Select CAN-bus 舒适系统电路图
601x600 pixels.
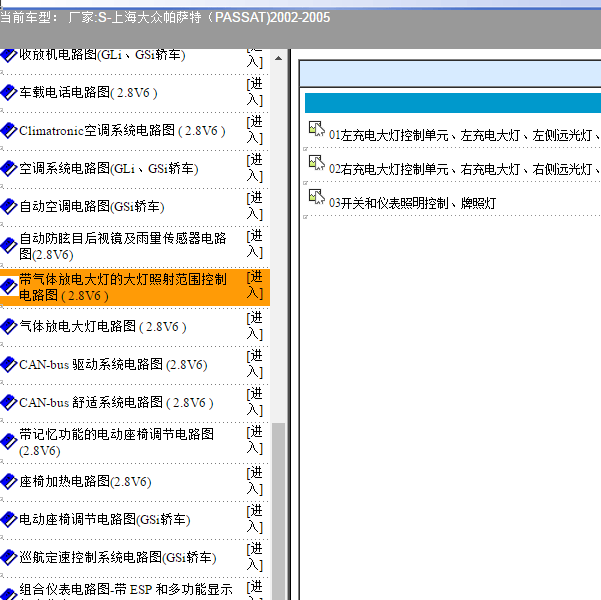[x=116, y=403]
